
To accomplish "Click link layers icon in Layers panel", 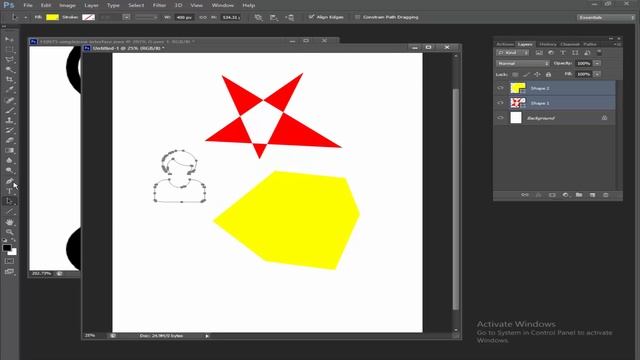I will [x=525, y=195].
